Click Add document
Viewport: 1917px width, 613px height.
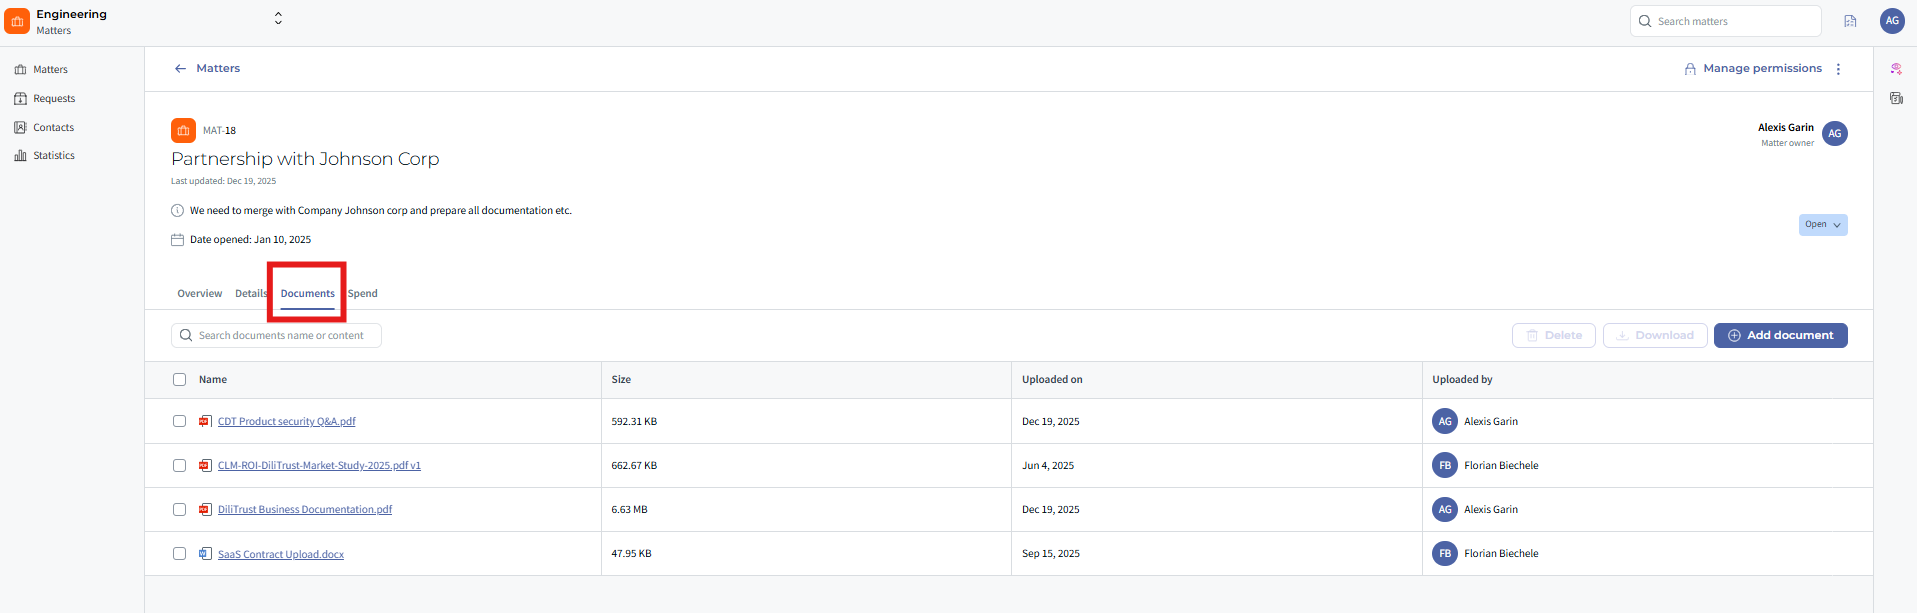pyautogui.click(x=1780, y=336)
